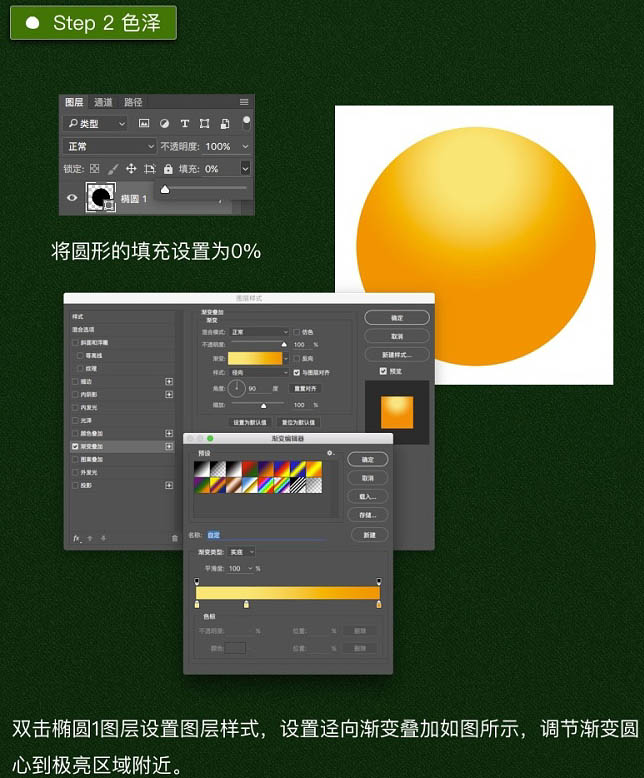Viewport: 644px width, 778px height.
Task: Open the 正常 blend mode dropdown in Layers panel
Action: click(x=110, y=146)
